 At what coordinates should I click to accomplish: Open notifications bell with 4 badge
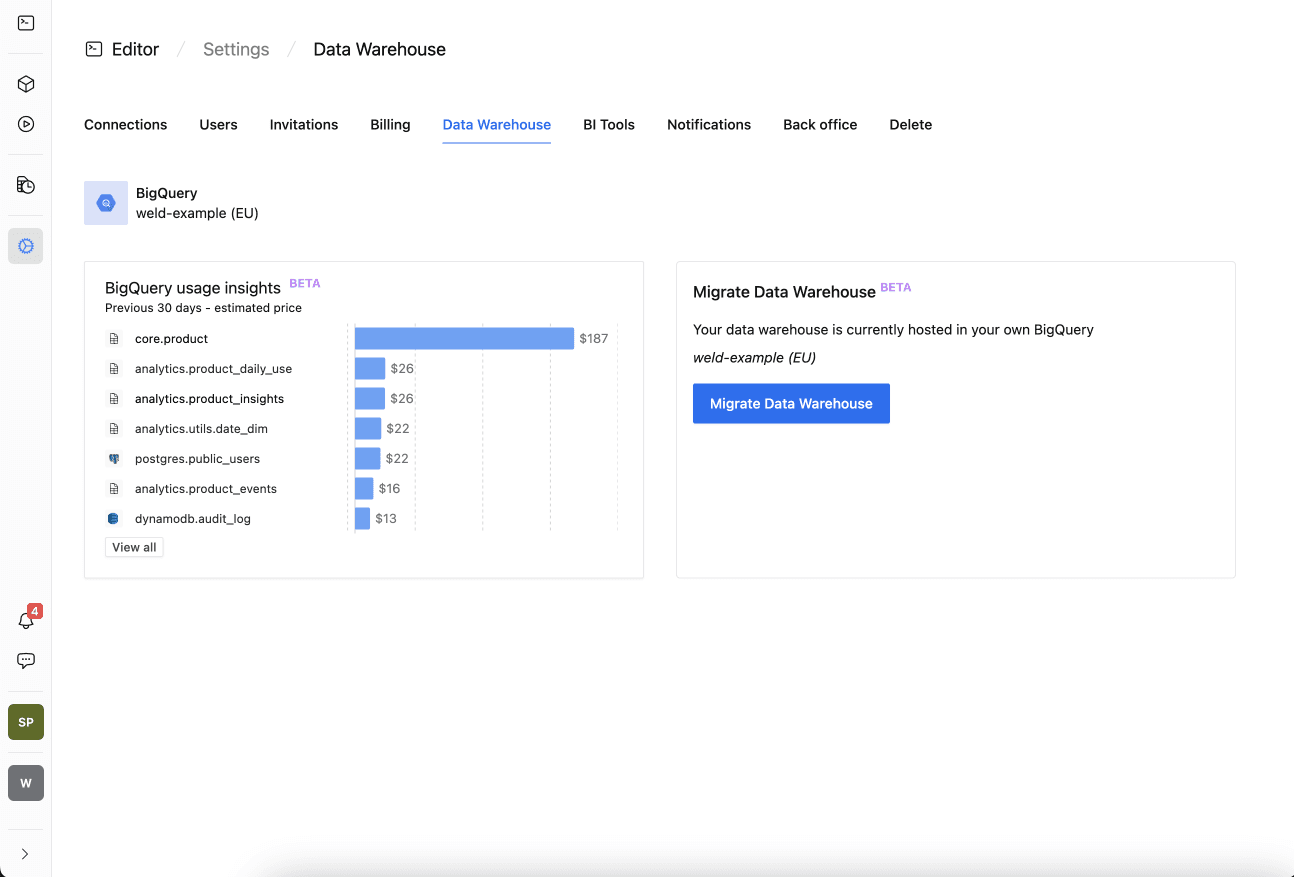coord(27,619)
